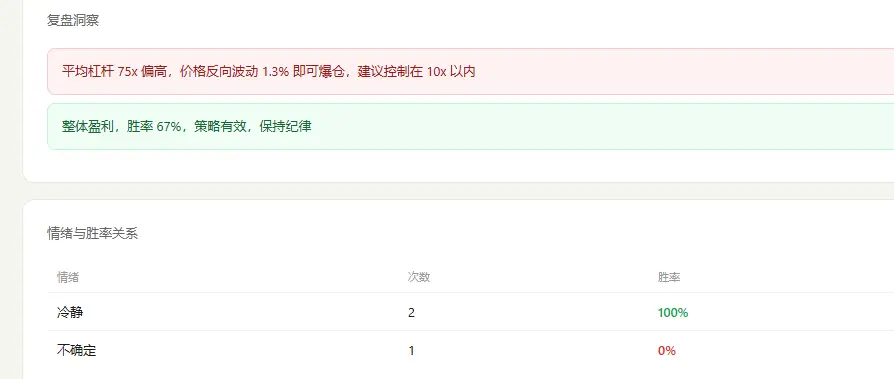The width and height of the screenshot is (894, 379).
Task: Click the count 1 for 不确定
Action: tap(411, 351)
